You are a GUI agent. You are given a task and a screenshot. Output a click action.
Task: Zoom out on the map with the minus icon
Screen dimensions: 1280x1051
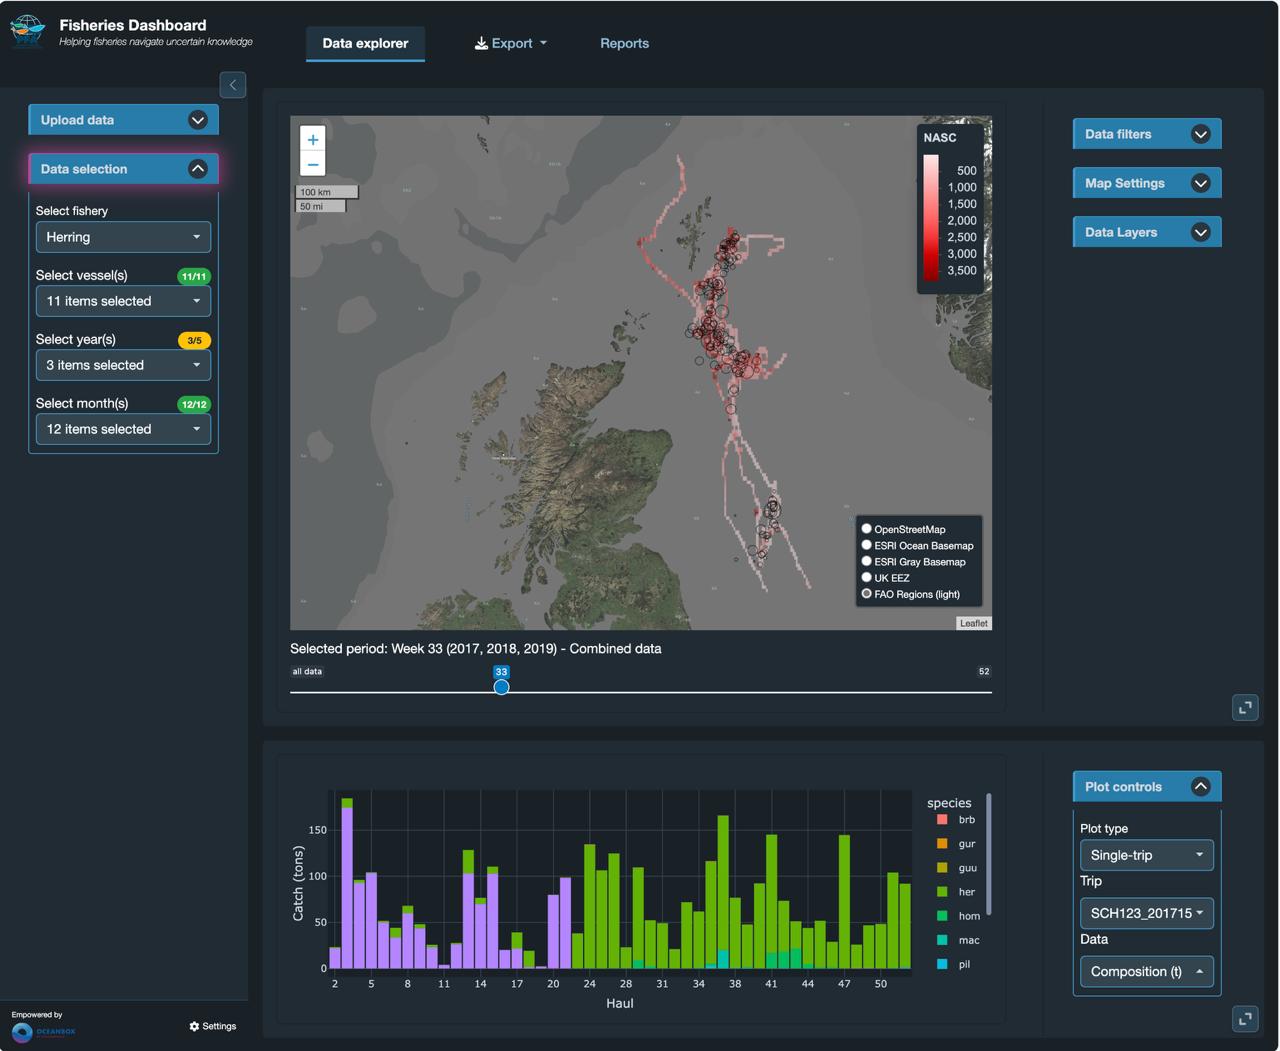(x=312, y=164)
